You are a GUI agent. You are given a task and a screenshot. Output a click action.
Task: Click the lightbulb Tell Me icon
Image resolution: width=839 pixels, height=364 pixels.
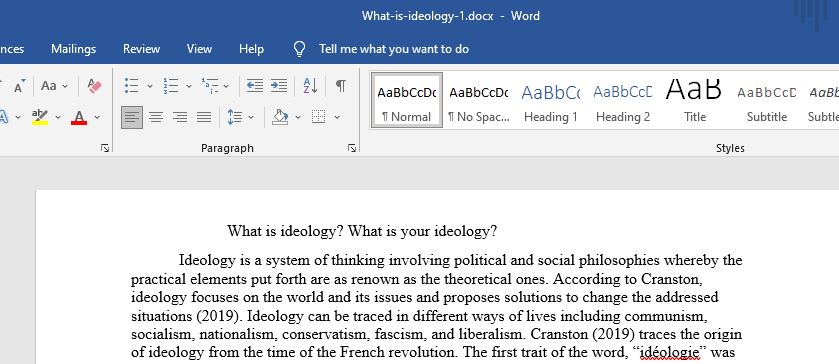[300, 49]
